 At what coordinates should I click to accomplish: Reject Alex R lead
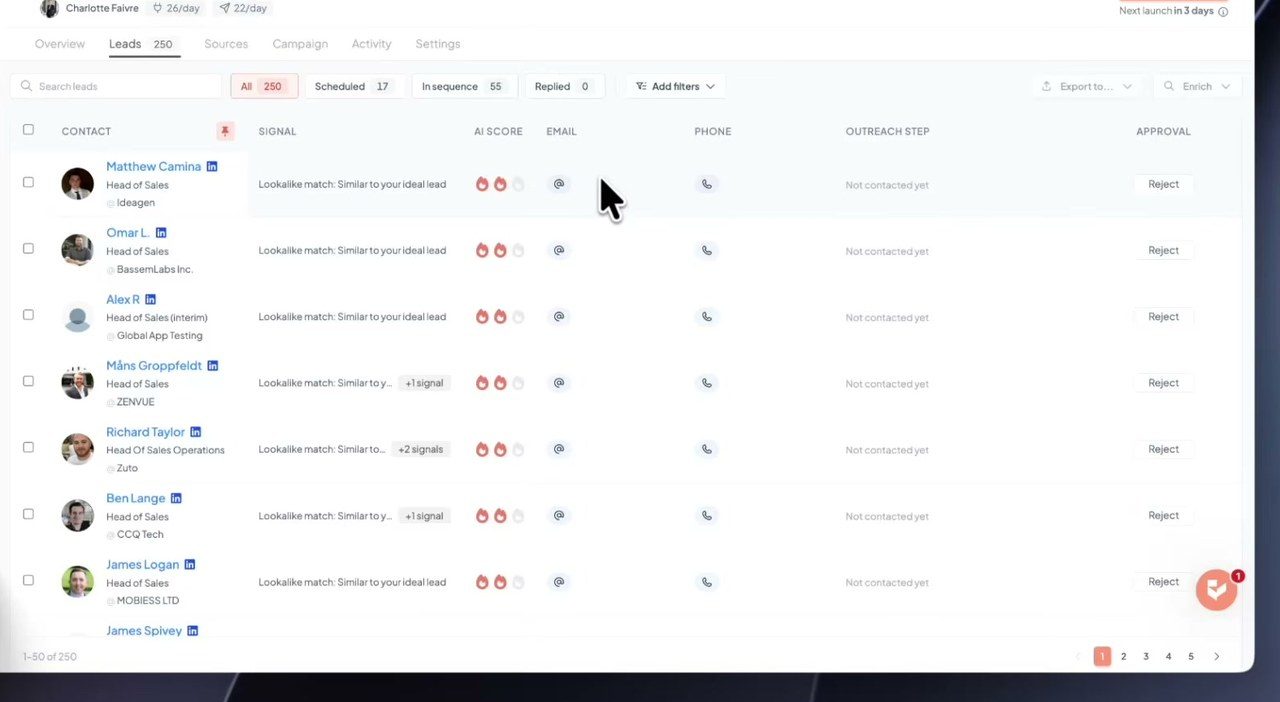(1163, 316)
